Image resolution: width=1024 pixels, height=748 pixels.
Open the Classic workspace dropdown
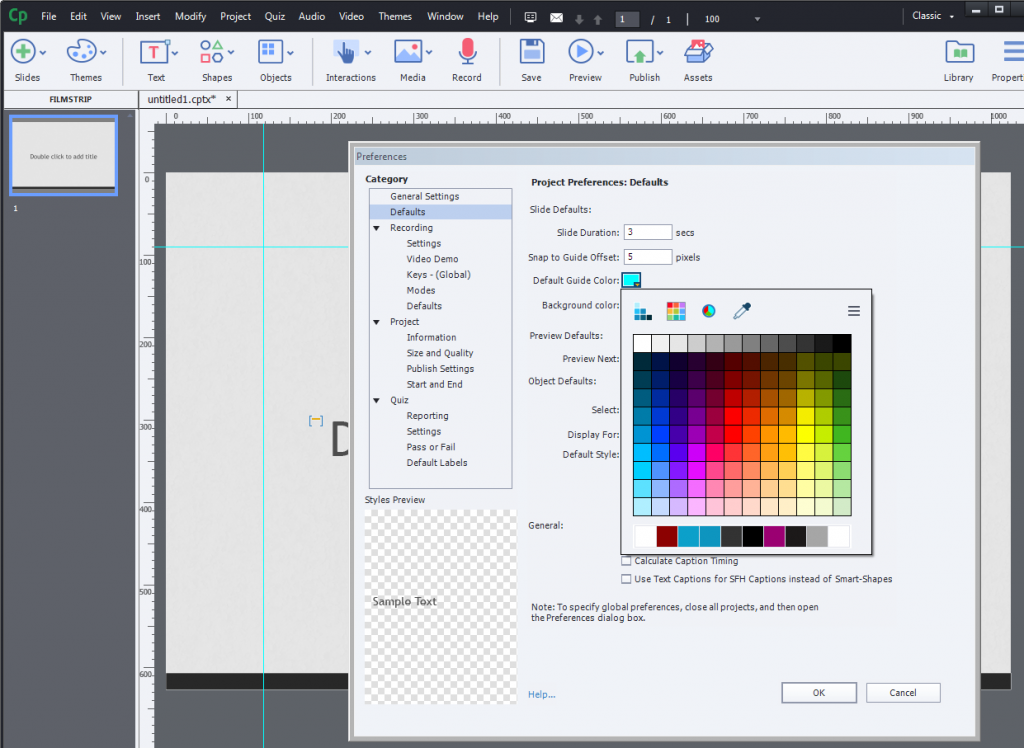tap(933, 16)
